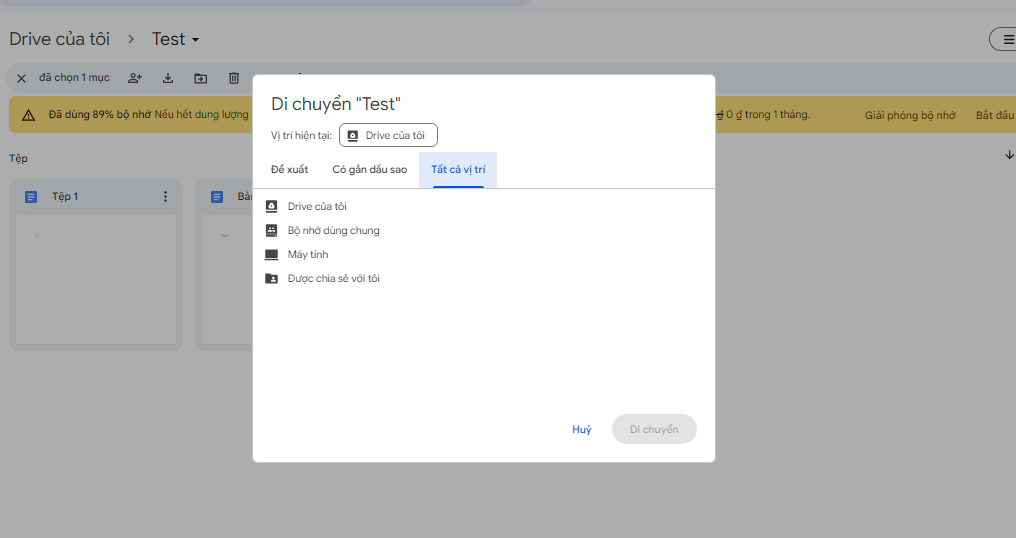This screenshot has height=538, width=1016.
Task: Click the current location Drive của tôi chip
Action: (x=388, y=136)
